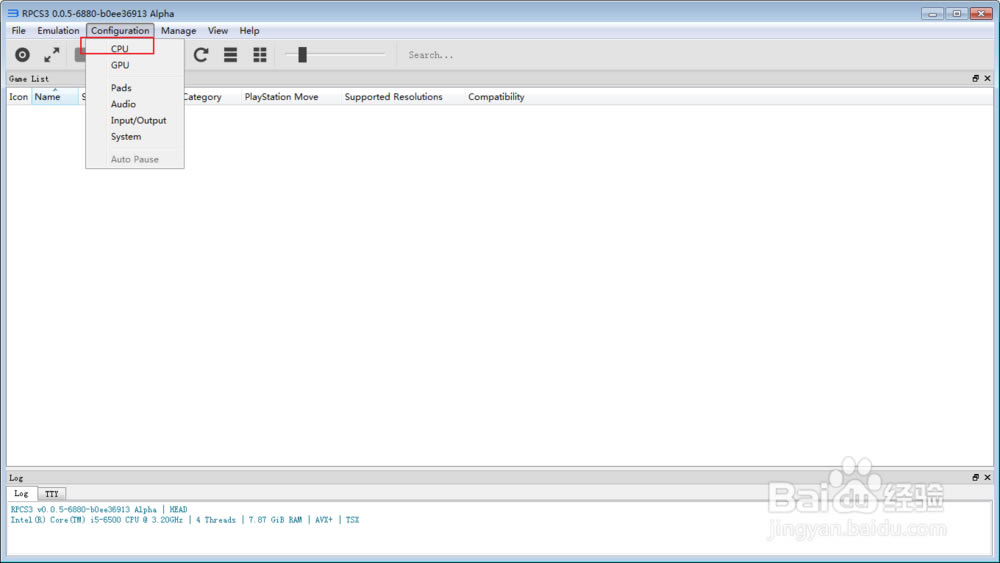Switch to grid view mode icon

point(260,55)
